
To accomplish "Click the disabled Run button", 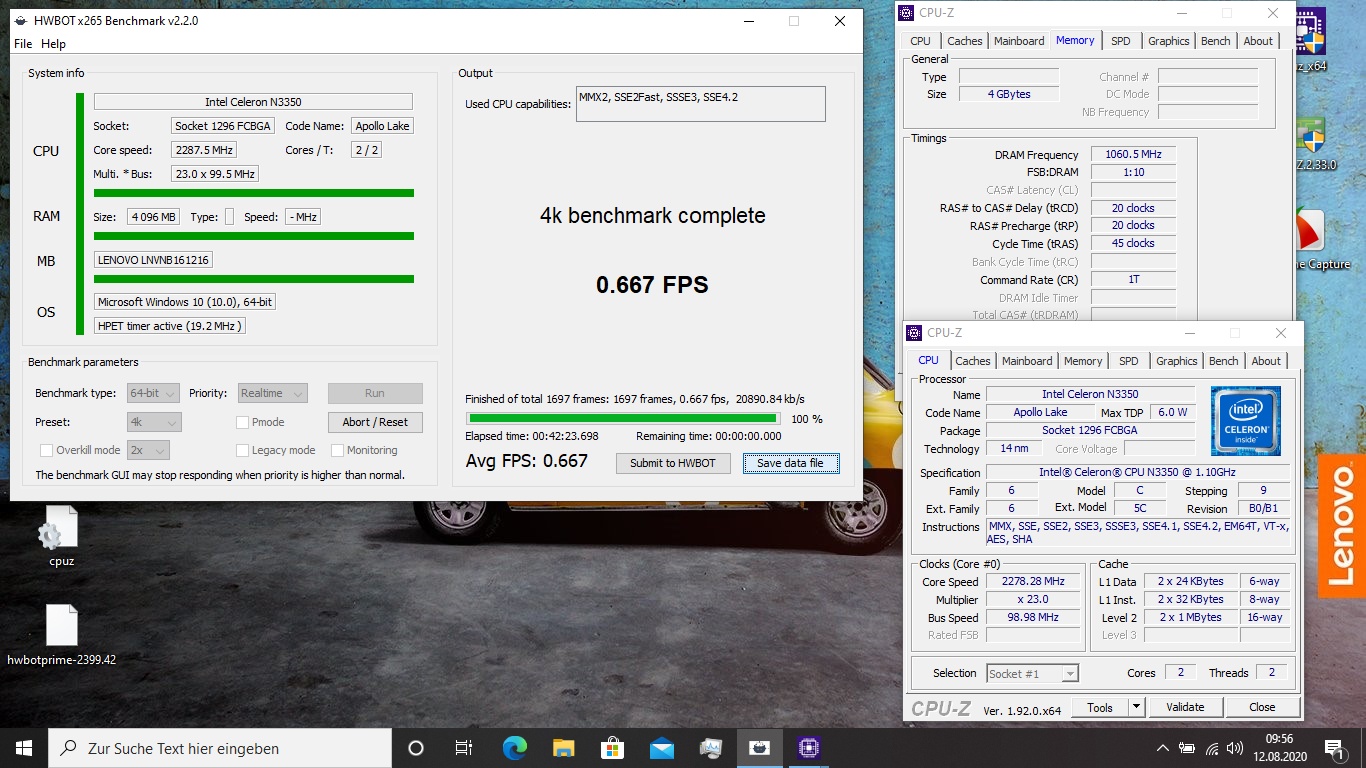I will [x=375, y=393].
